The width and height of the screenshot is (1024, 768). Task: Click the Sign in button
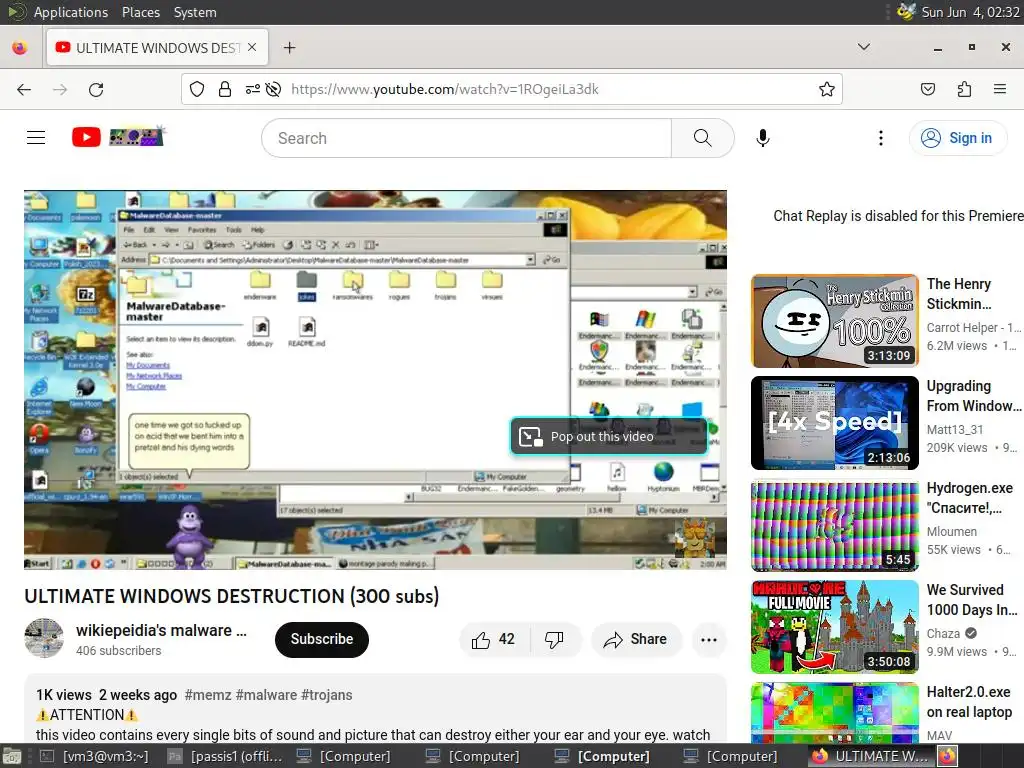(x=958, y=138)
